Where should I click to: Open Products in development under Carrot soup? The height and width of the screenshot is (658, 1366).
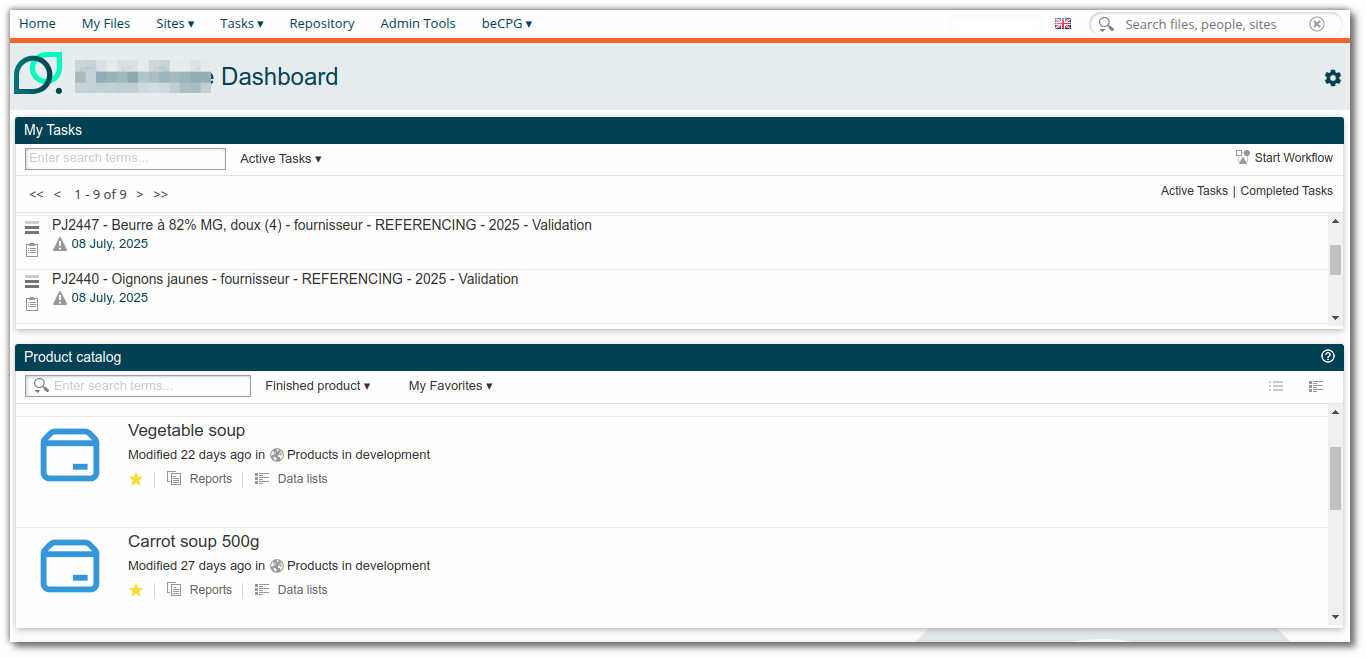[358, 566]
